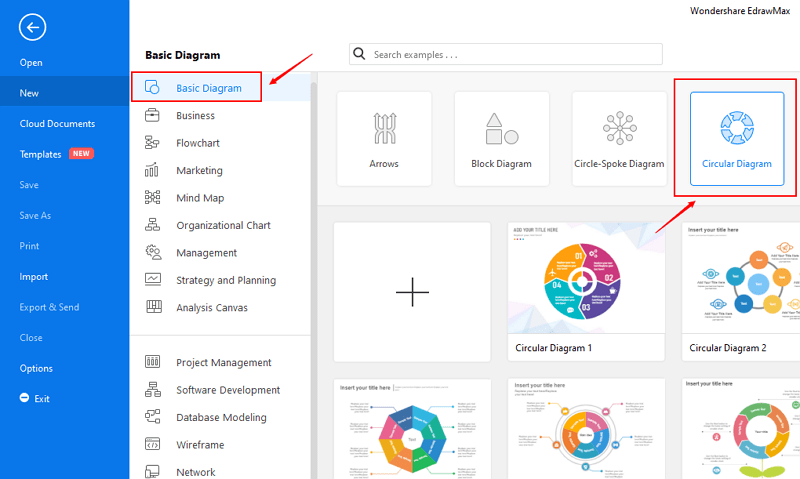
Task: Click the Exit minus-circle icon
Action: click(24, 397)
